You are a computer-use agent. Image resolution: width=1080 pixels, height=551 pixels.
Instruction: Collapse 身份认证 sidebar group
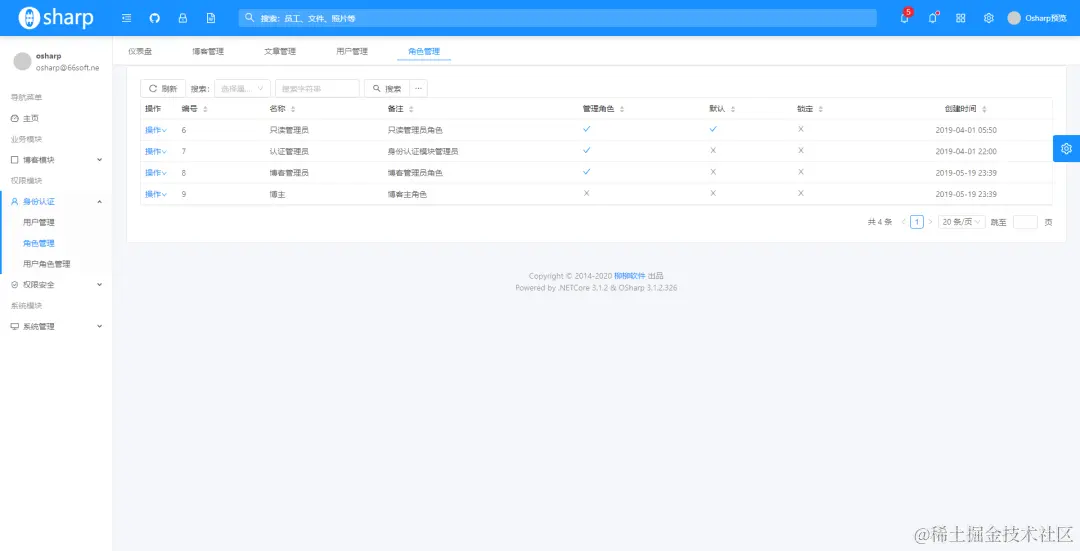coord(56,201)
